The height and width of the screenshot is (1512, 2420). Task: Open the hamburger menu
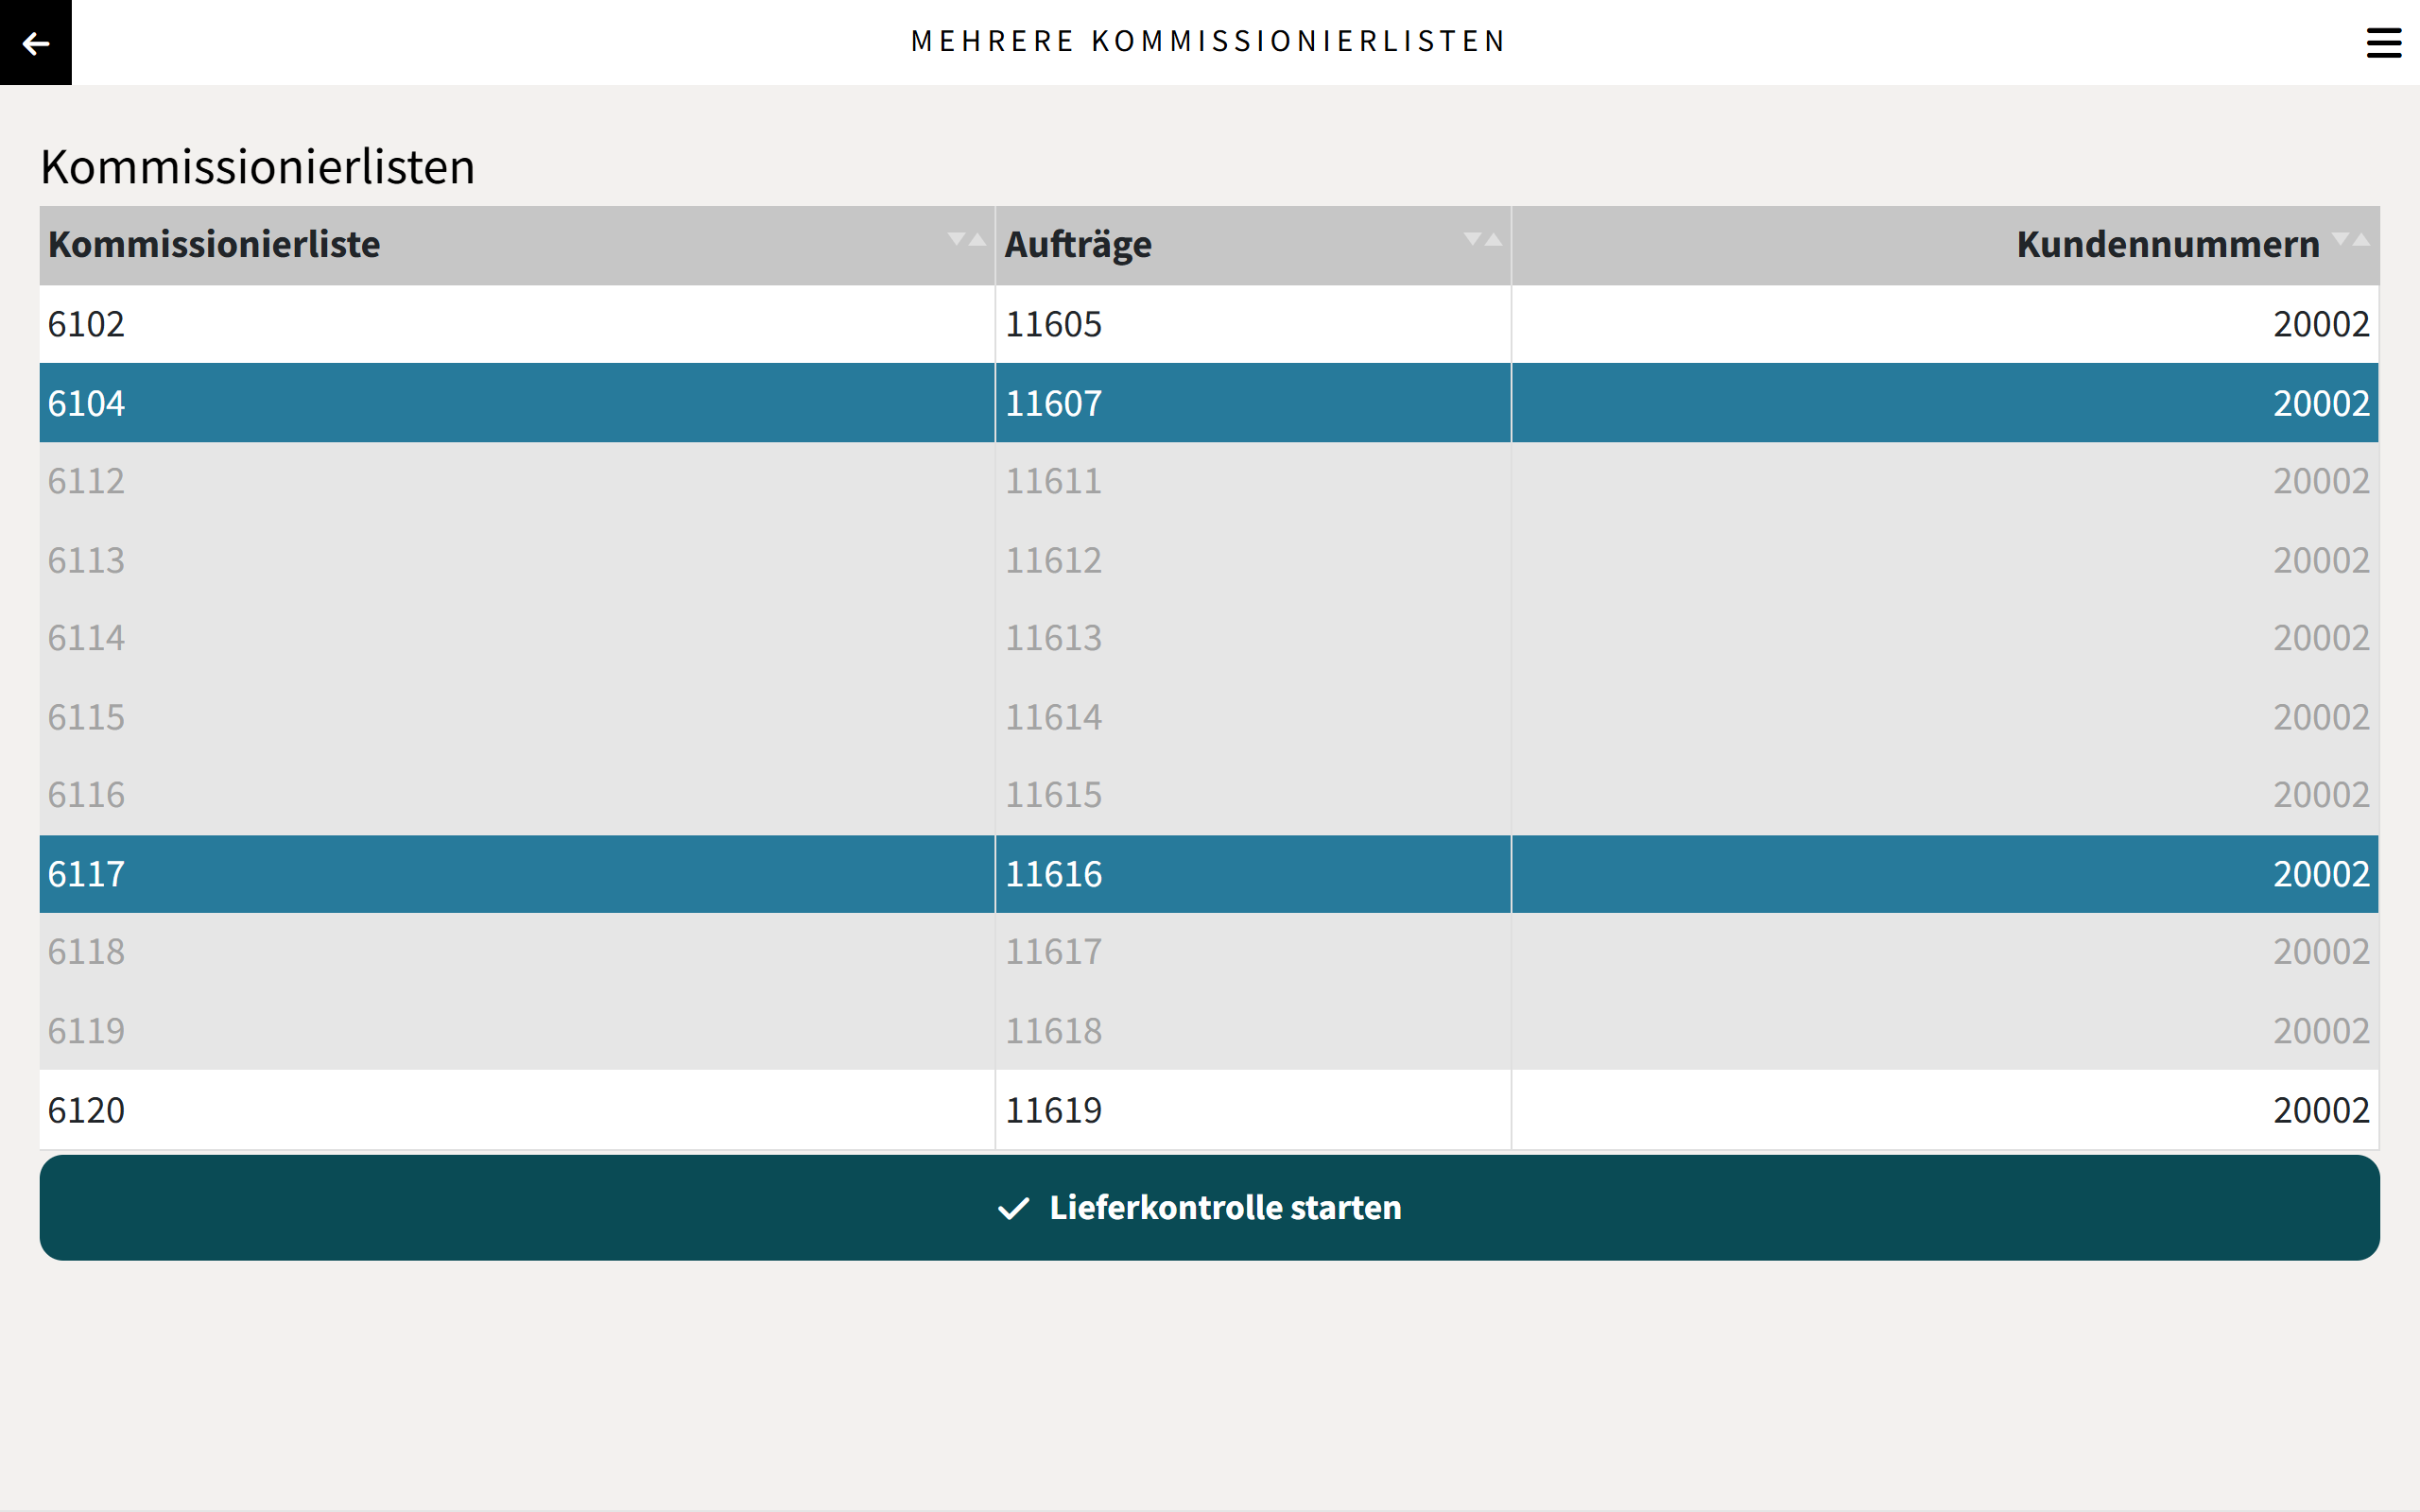[x=2383, y=43]
